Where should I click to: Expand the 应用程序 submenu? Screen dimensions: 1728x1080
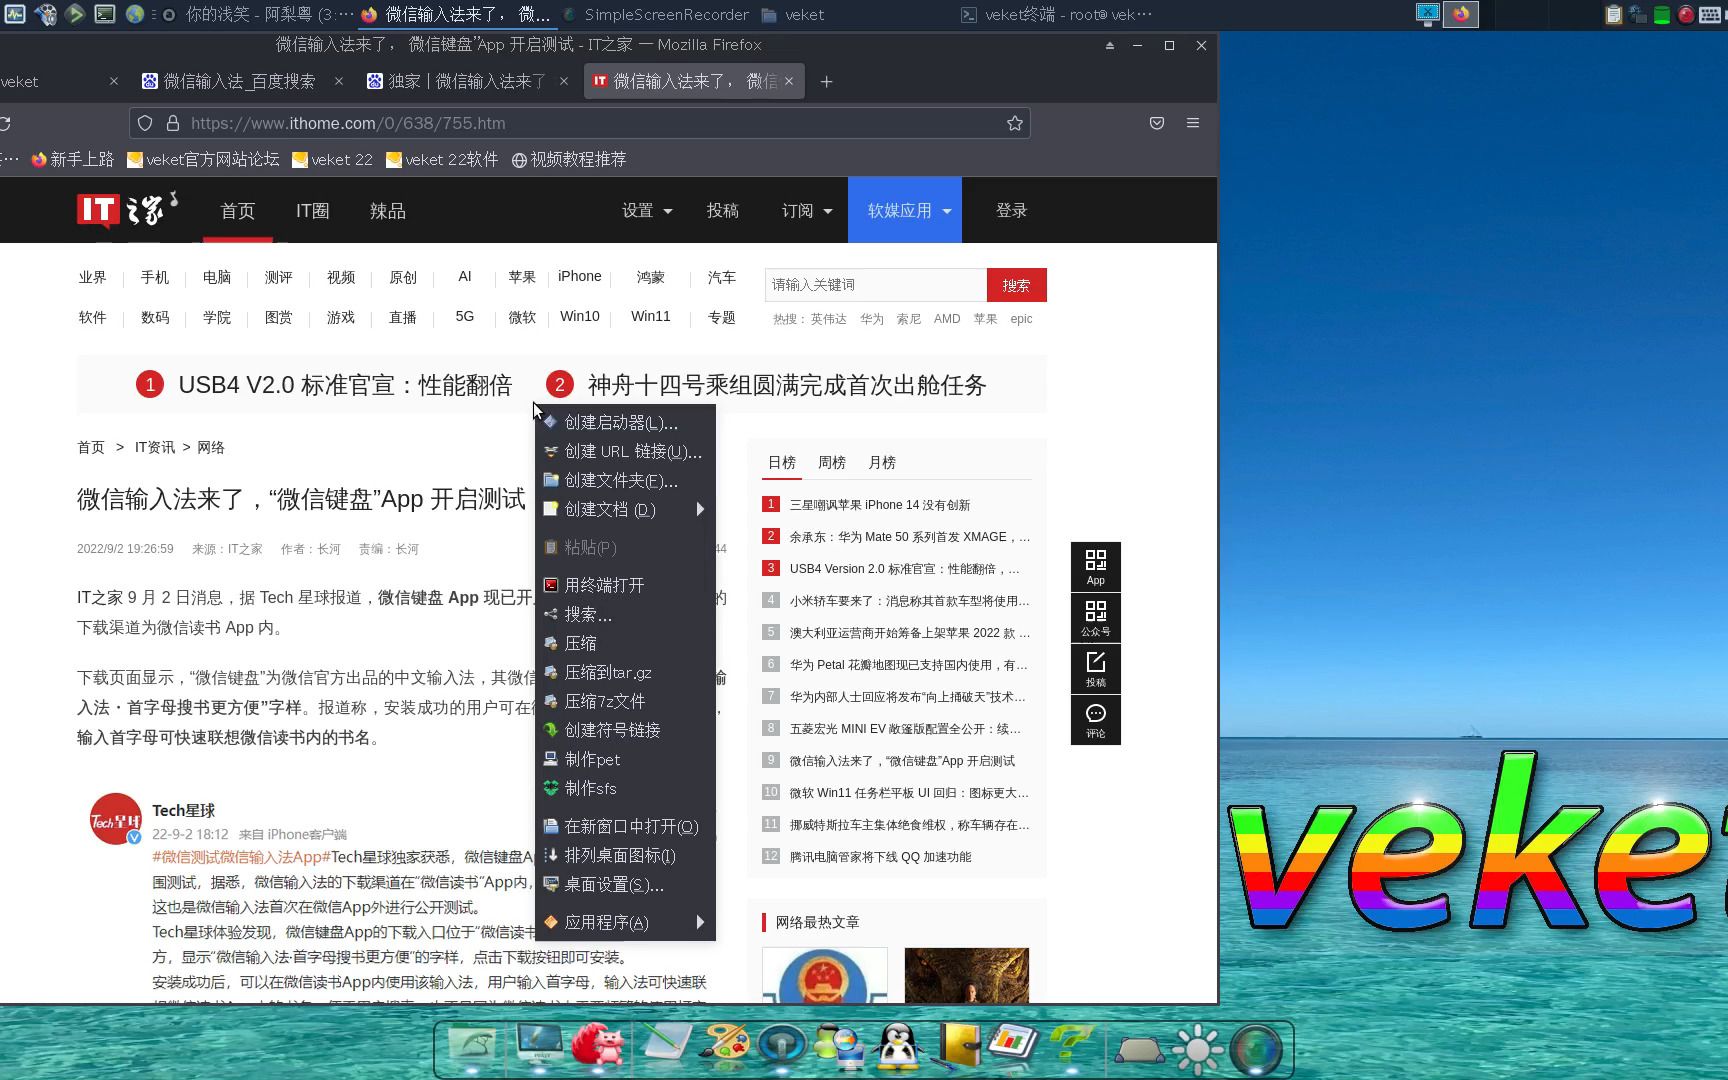625,922
